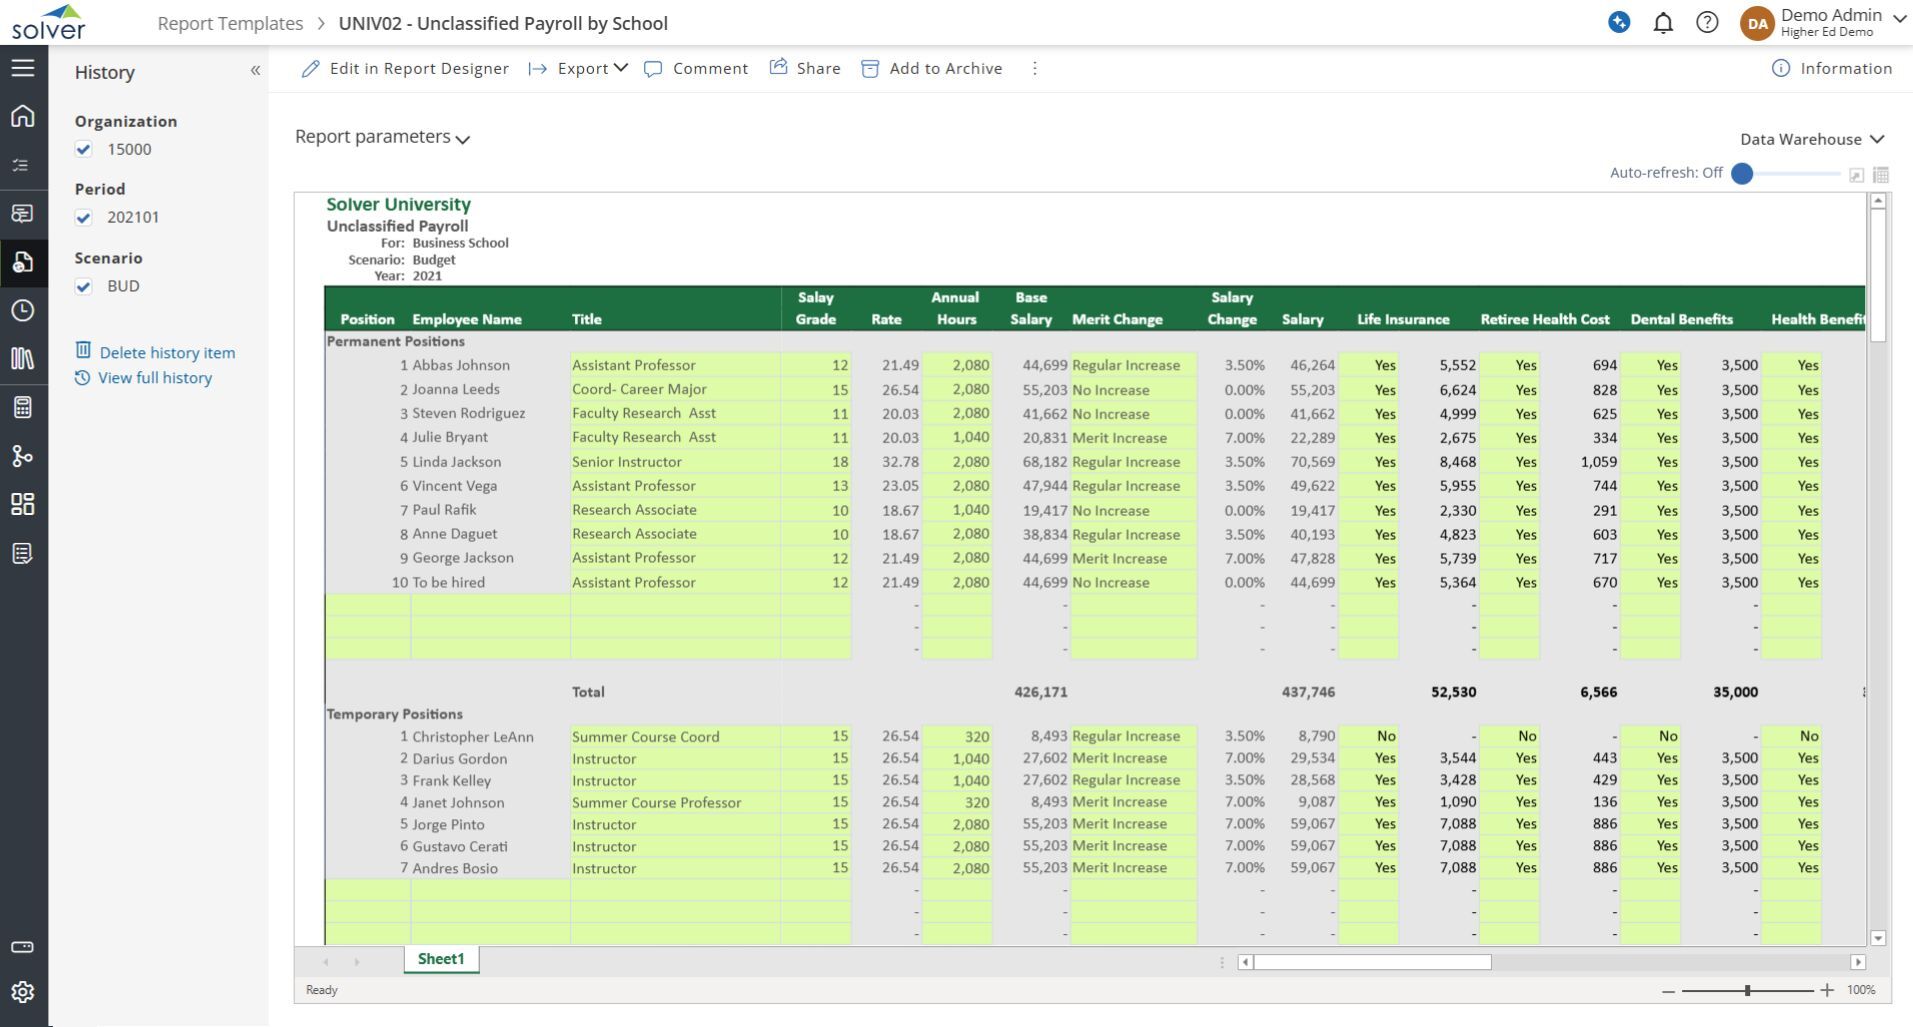Click the hamburger menu icon
This screenshot has width=1913, height=1027.
click(23, 68)
